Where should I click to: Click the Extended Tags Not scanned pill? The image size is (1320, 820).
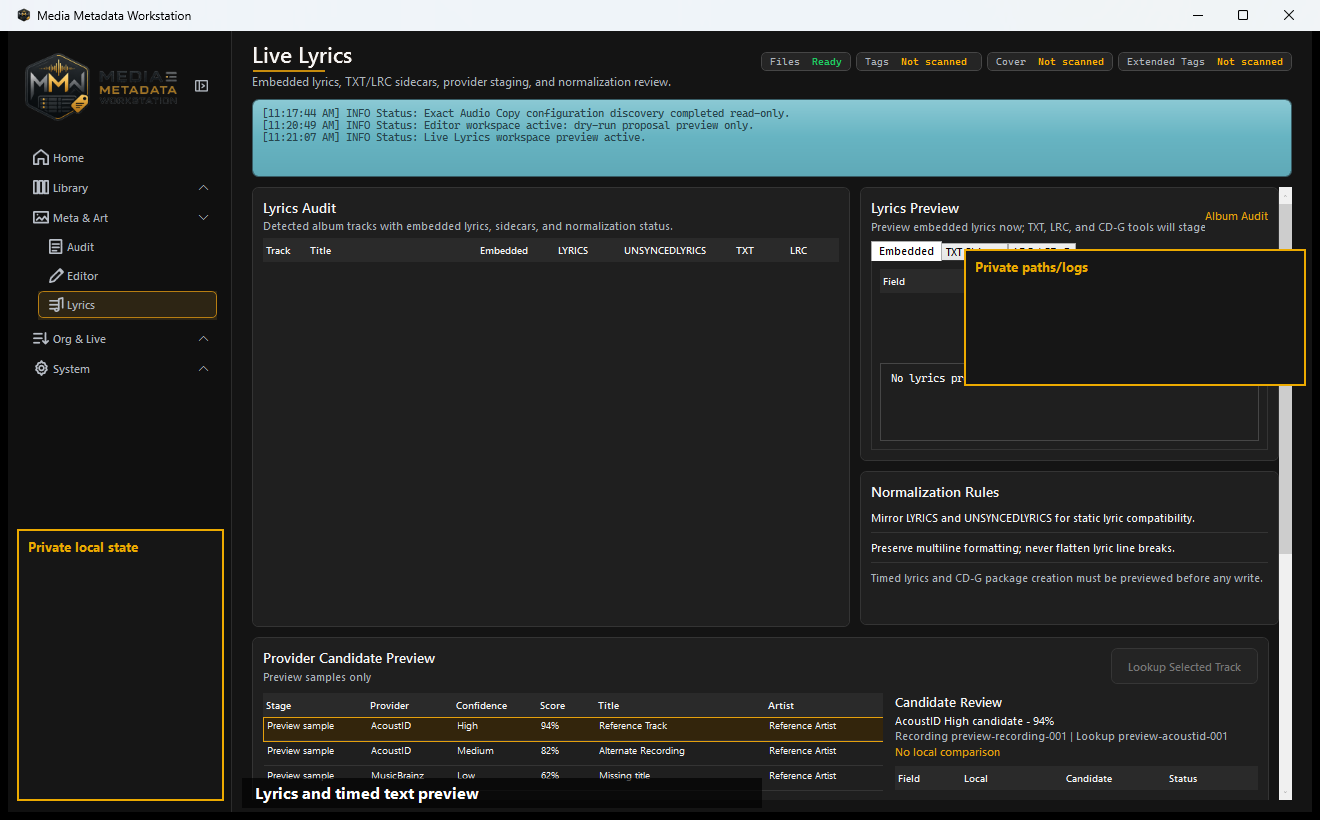pos(1205,62)
